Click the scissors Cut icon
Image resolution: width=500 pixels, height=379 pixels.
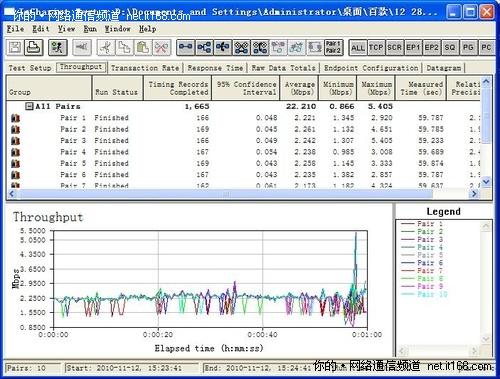tap(106, 47)
